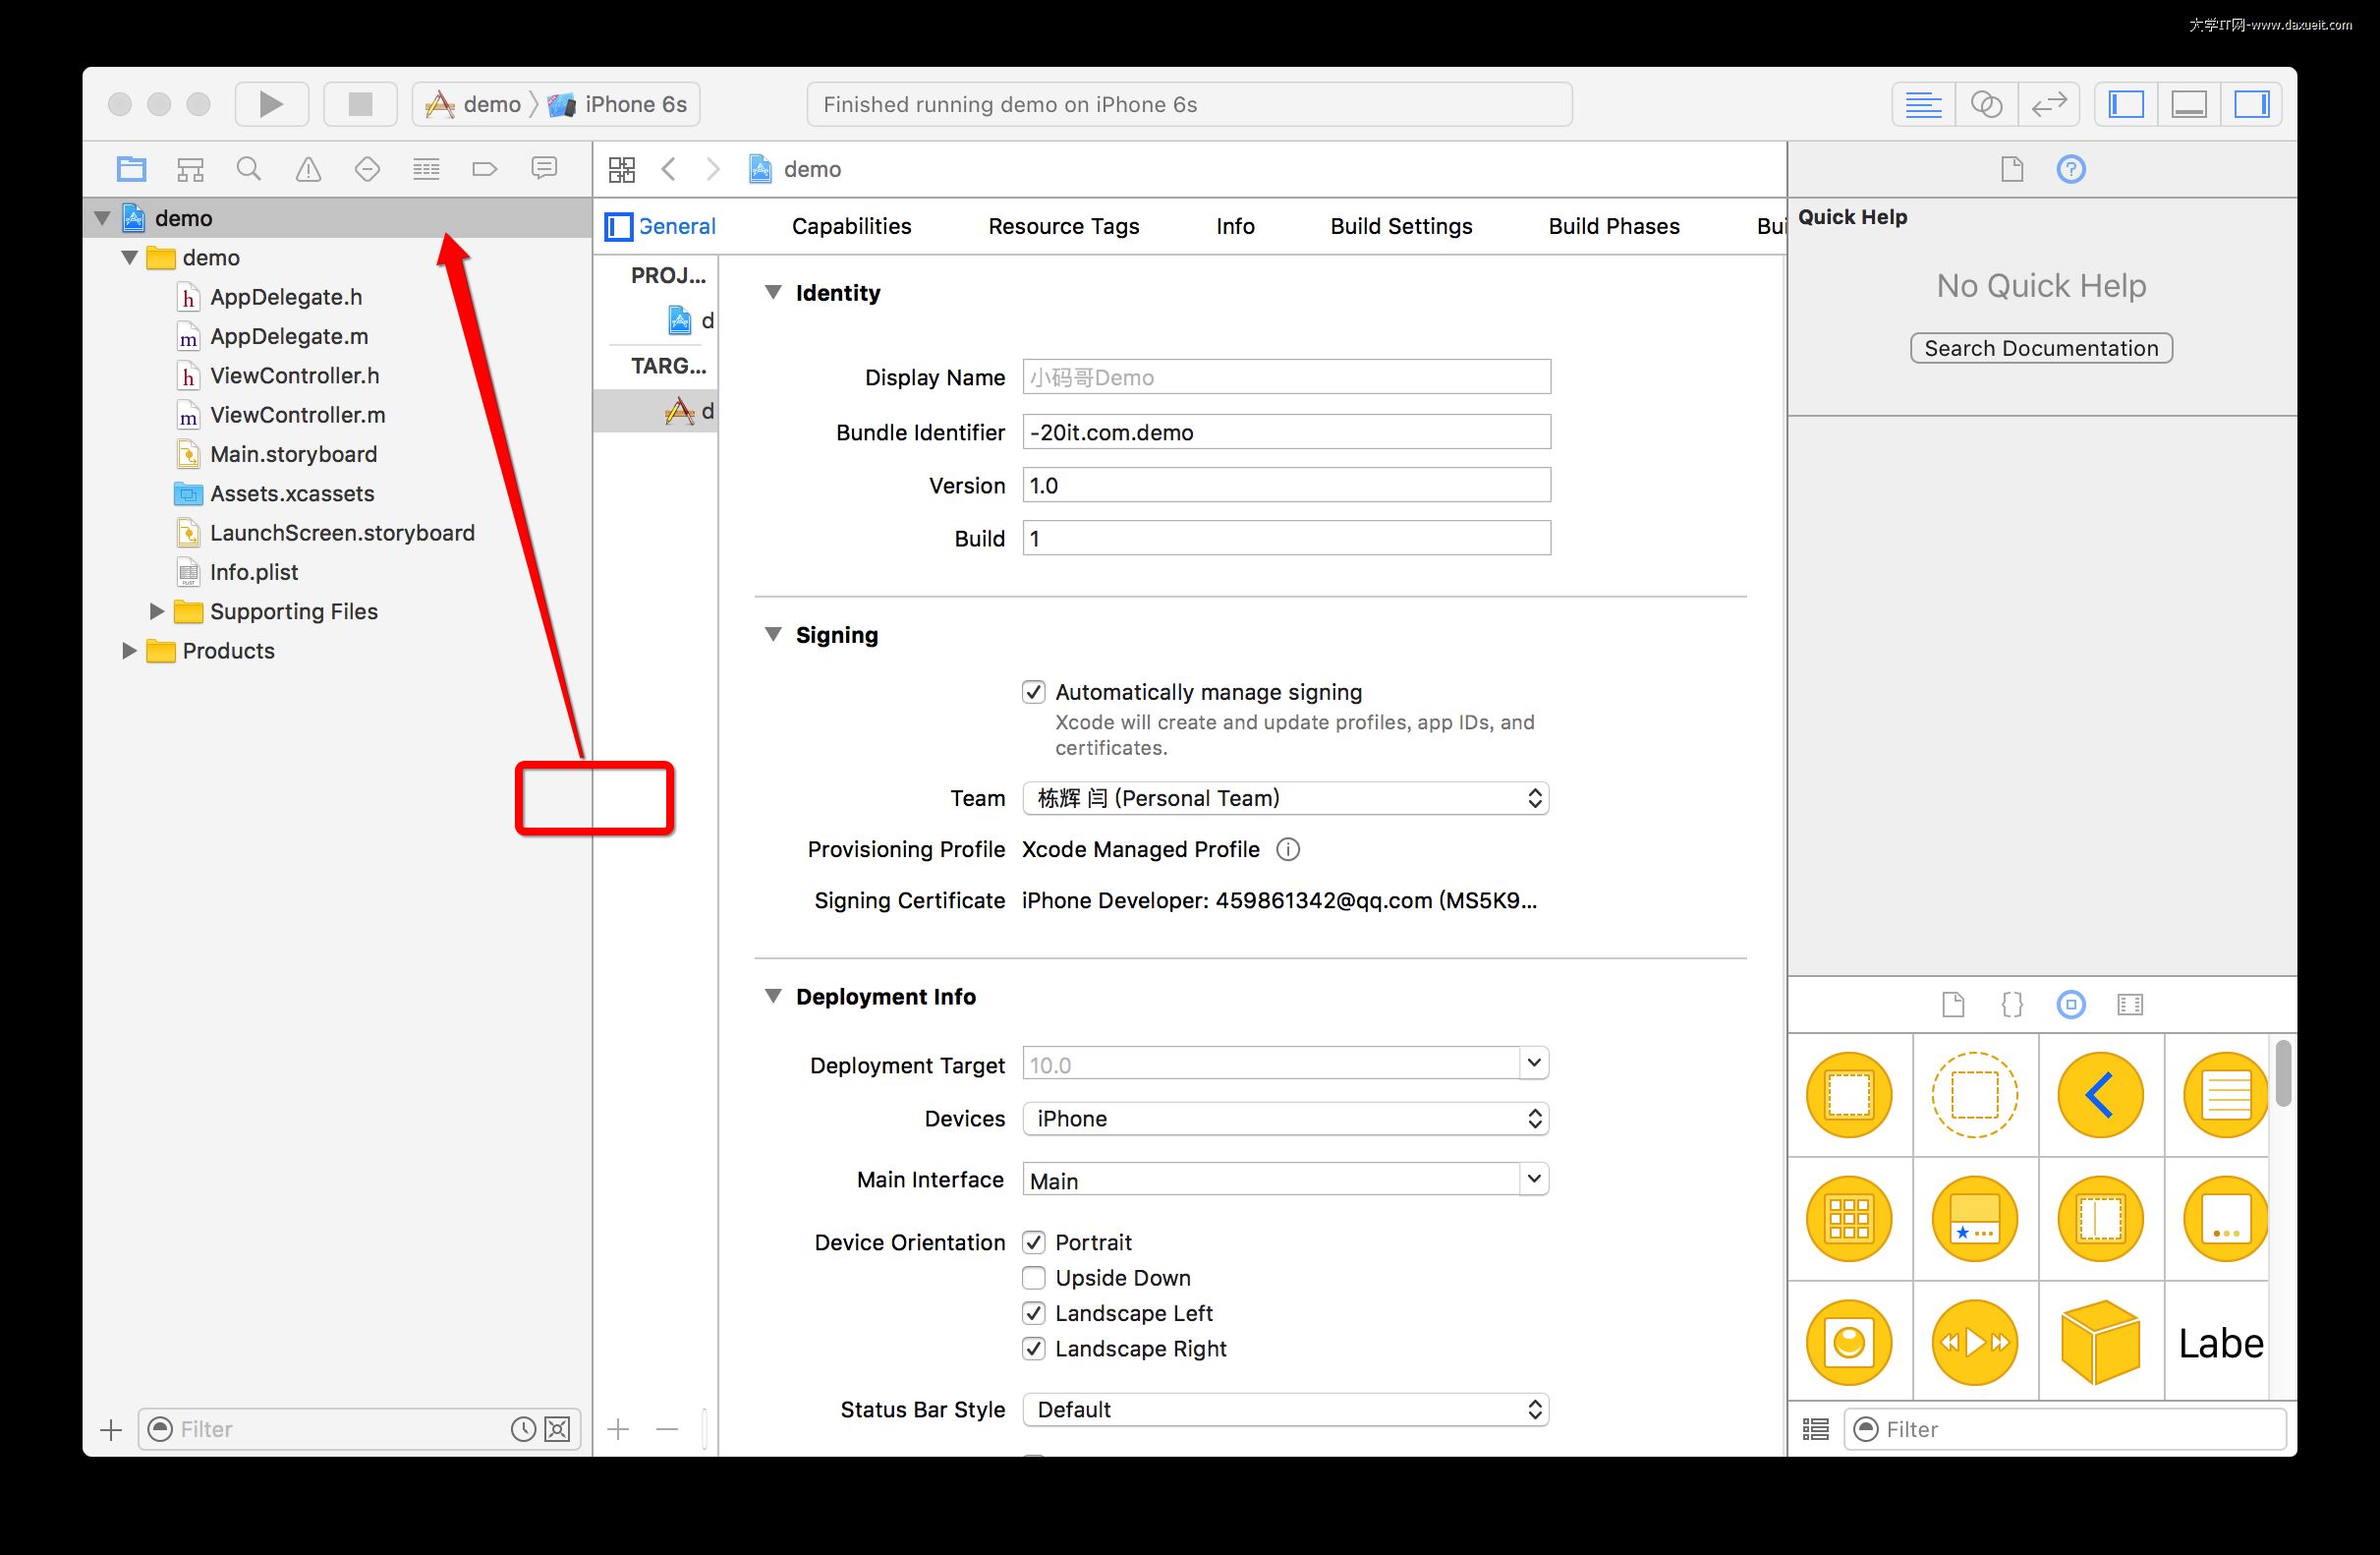Expand the Supporting Files folder

click(x=157, y=611)
